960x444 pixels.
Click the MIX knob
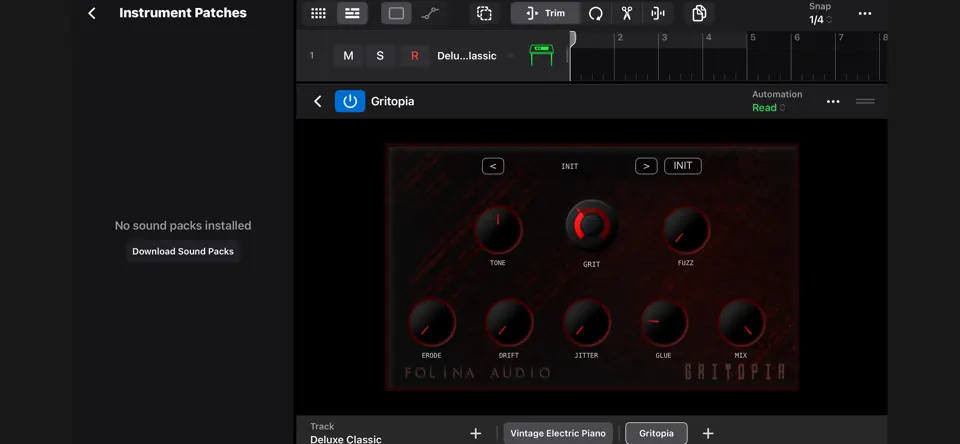tap(741, 323)
